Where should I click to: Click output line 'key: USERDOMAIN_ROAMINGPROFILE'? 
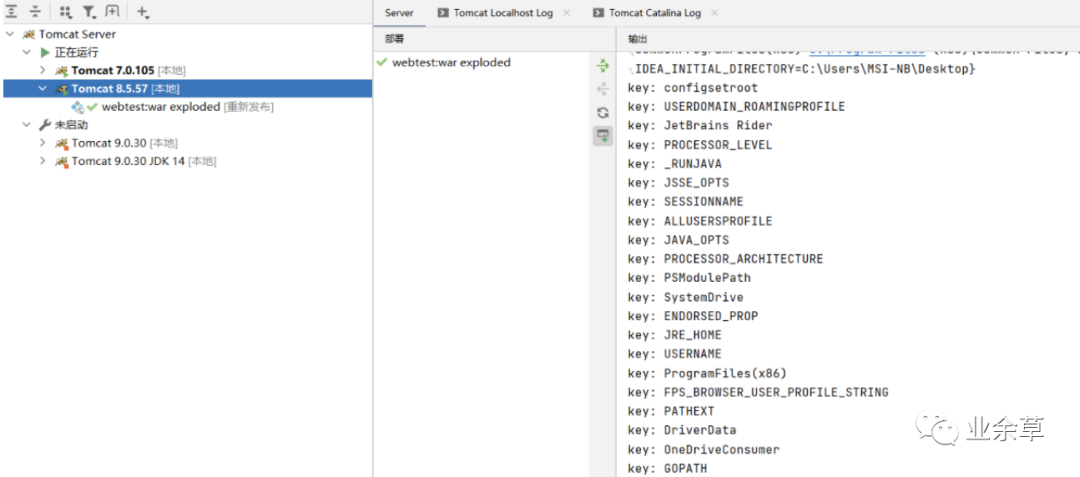(x=736, y=107)
